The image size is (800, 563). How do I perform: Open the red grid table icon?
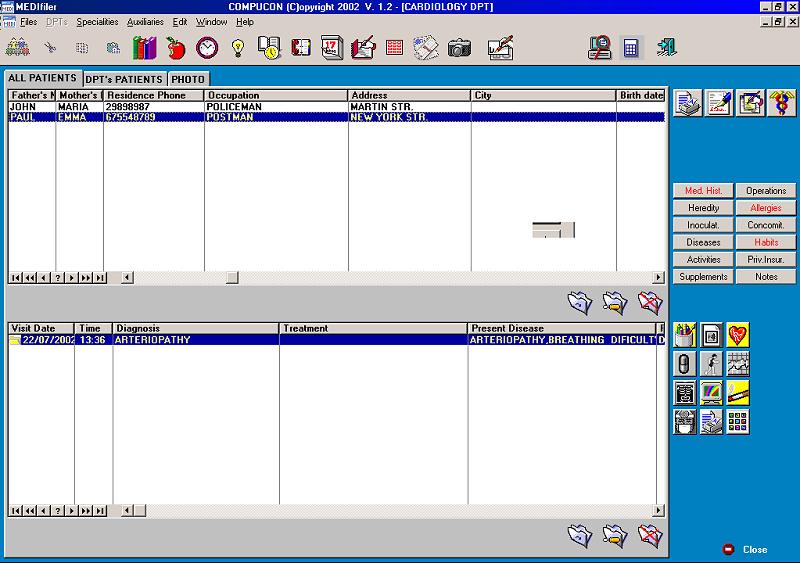point(394,48)
